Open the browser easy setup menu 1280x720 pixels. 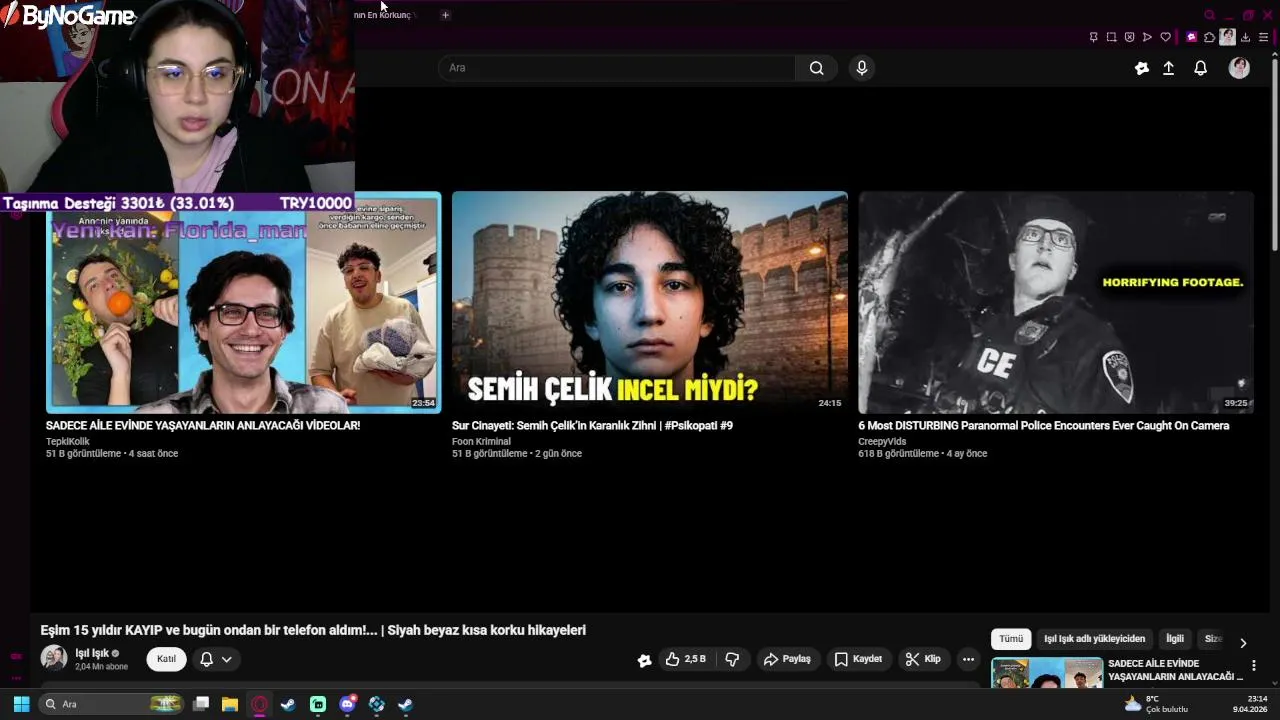tap(1263, 37)
